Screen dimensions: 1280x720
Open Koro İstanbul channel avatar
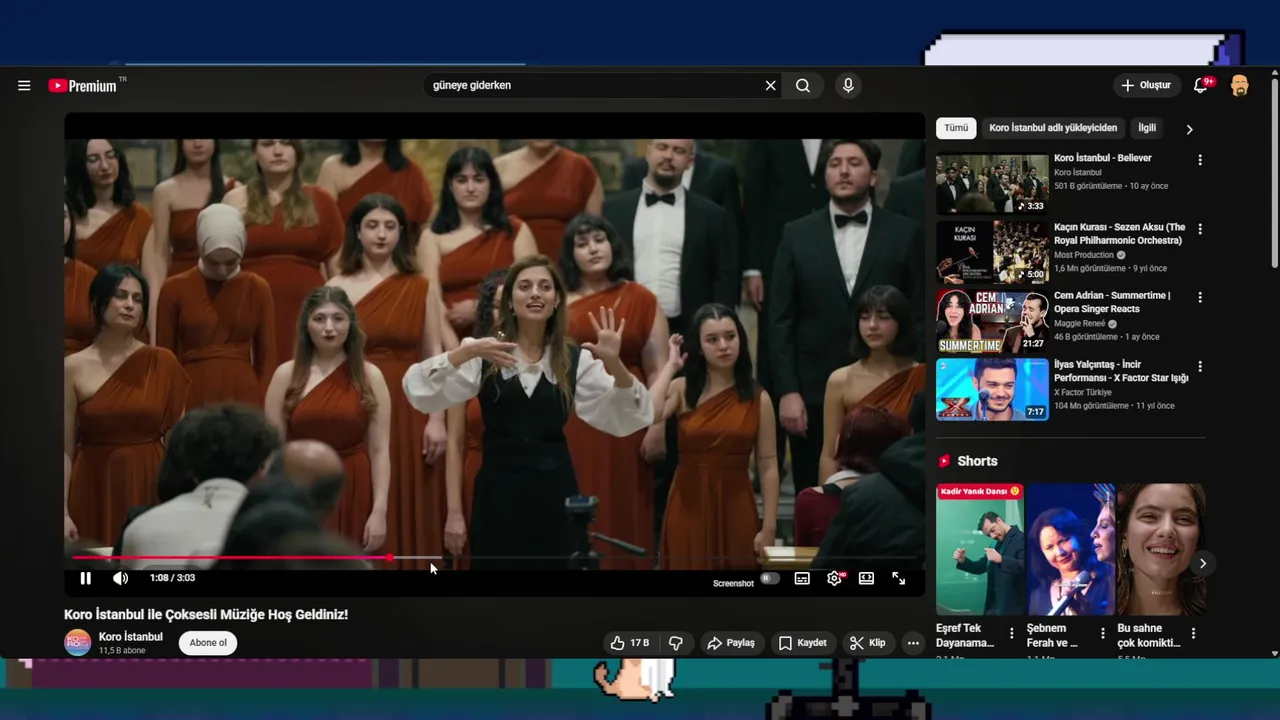77,643
